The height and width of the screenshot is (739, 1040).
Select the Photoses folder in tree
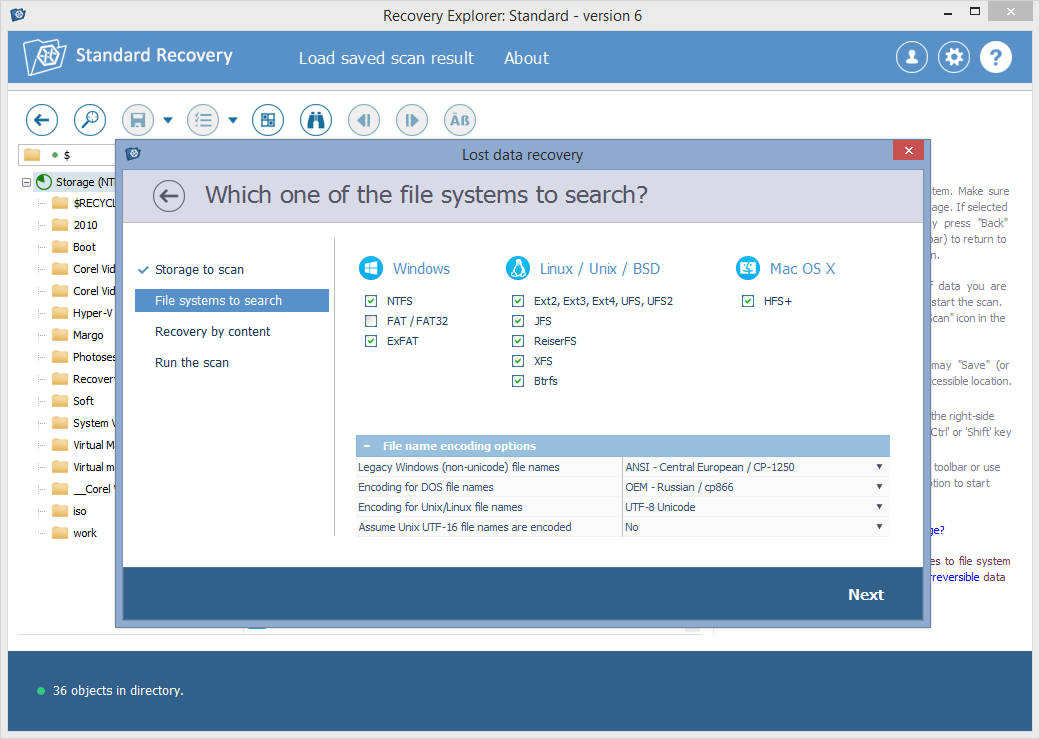click(x=84, y=357)
